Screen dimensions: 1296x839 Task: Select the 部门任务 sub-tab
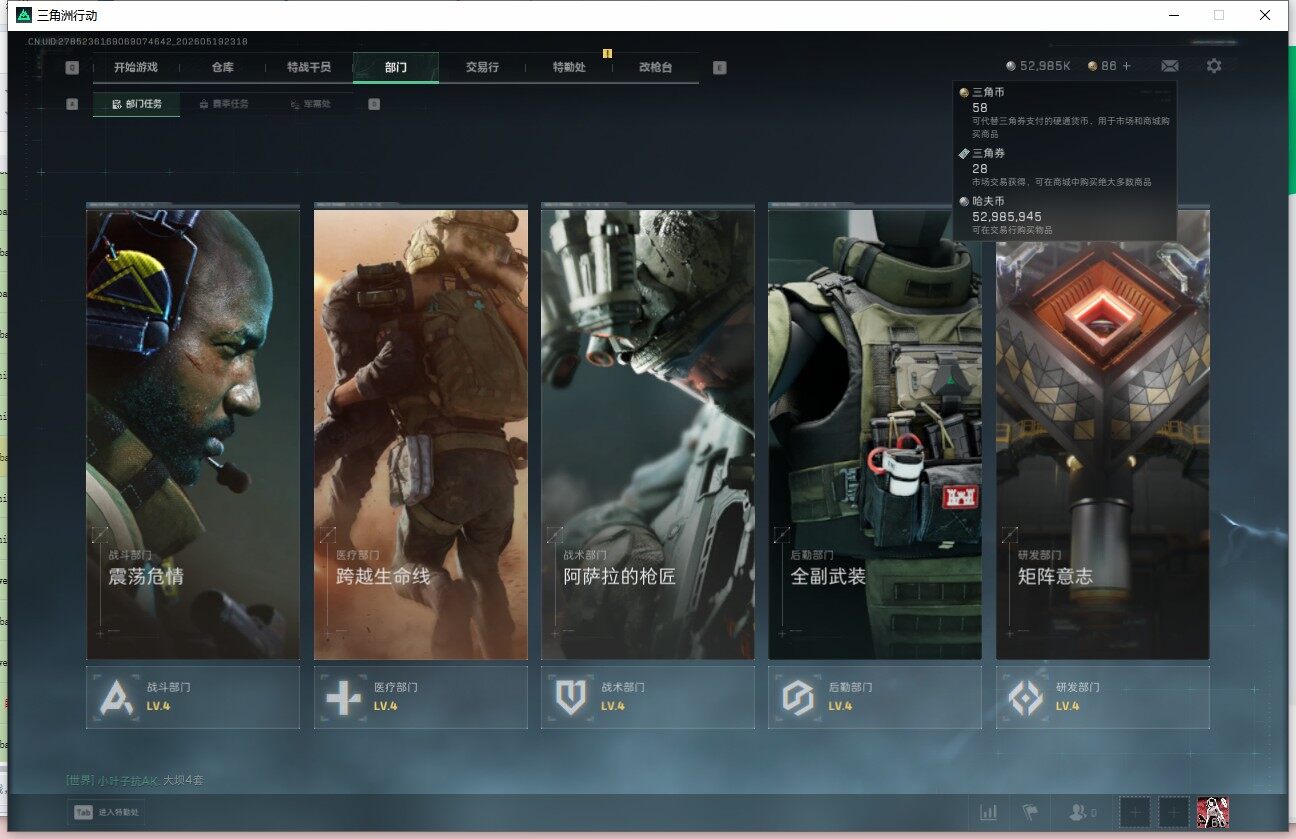(137, 104)
